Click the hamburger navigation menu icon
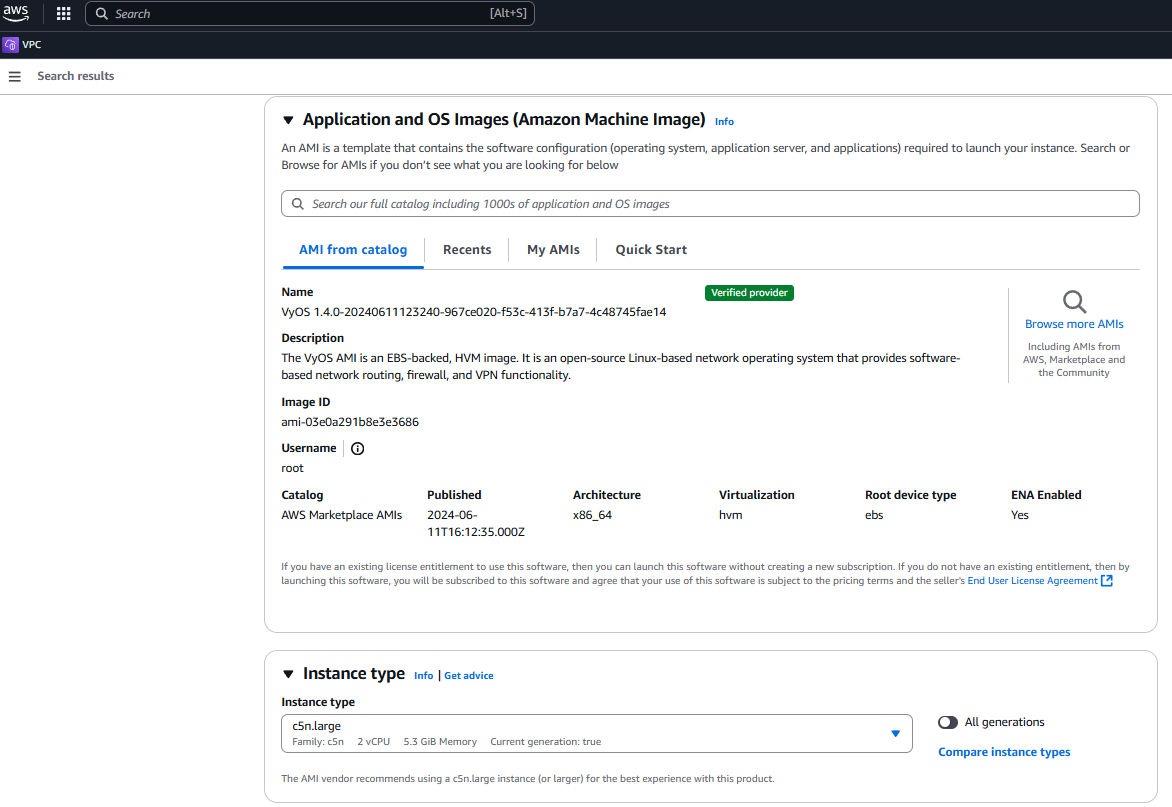The image size is (1172, 807). pyautogui.click(x=14, y=76)
